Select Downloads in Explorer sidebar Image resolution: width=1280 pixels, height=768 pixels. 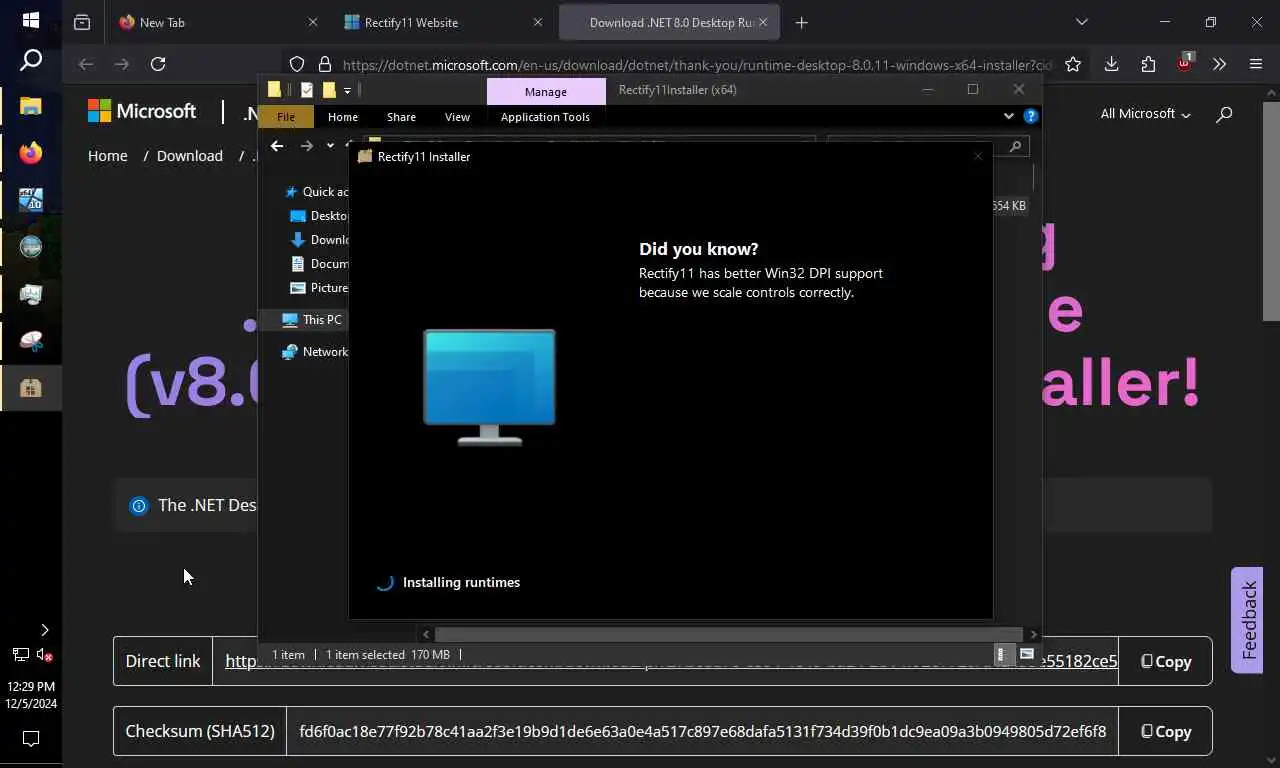click(318, 240)
